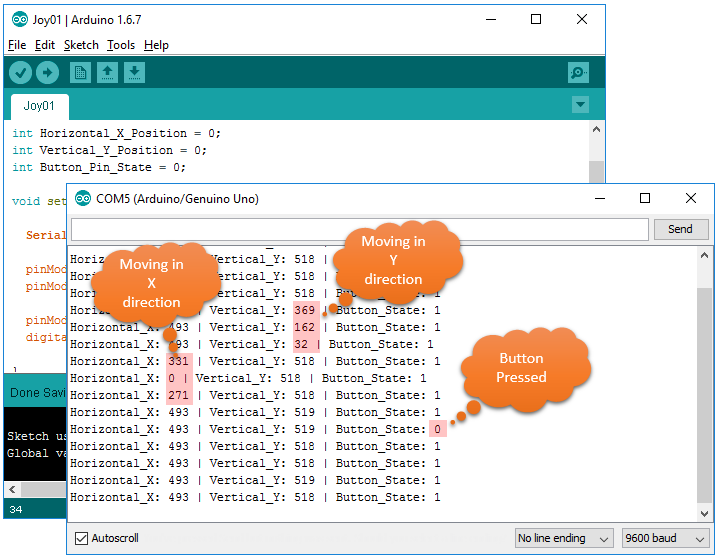The height and width of the screenshot is (560, 719).
Task: Click the Upload sketch arrow icon
Action: pos(47,72)
